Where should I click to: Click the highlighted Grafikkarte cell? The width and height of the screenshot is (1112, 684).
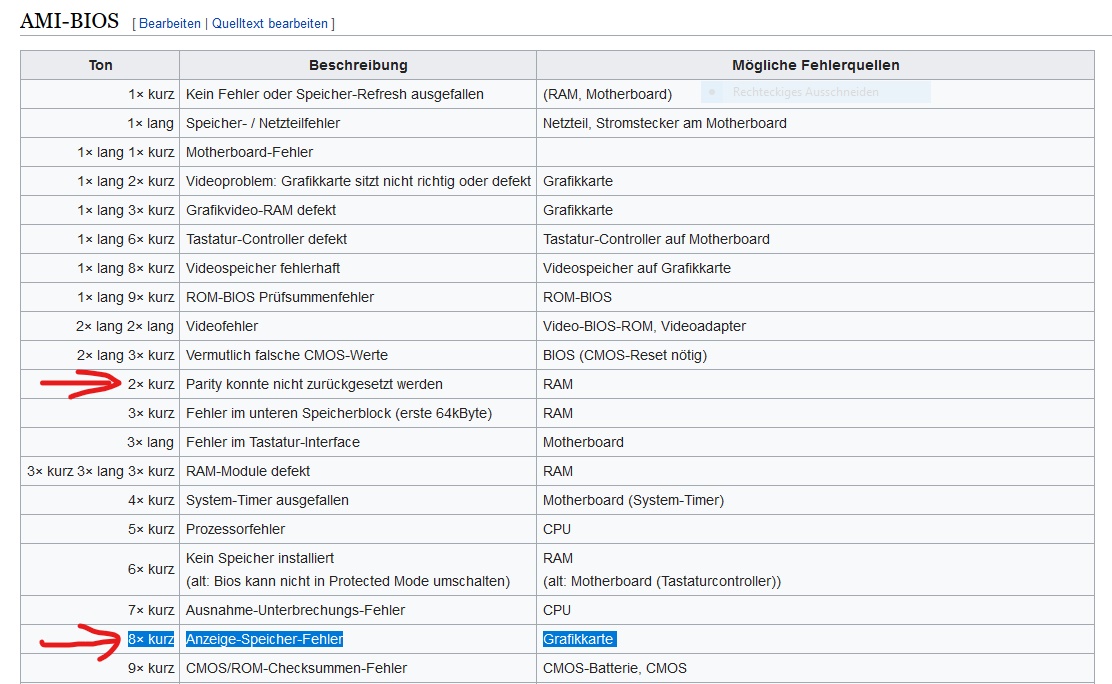click(x=579, y=639)
